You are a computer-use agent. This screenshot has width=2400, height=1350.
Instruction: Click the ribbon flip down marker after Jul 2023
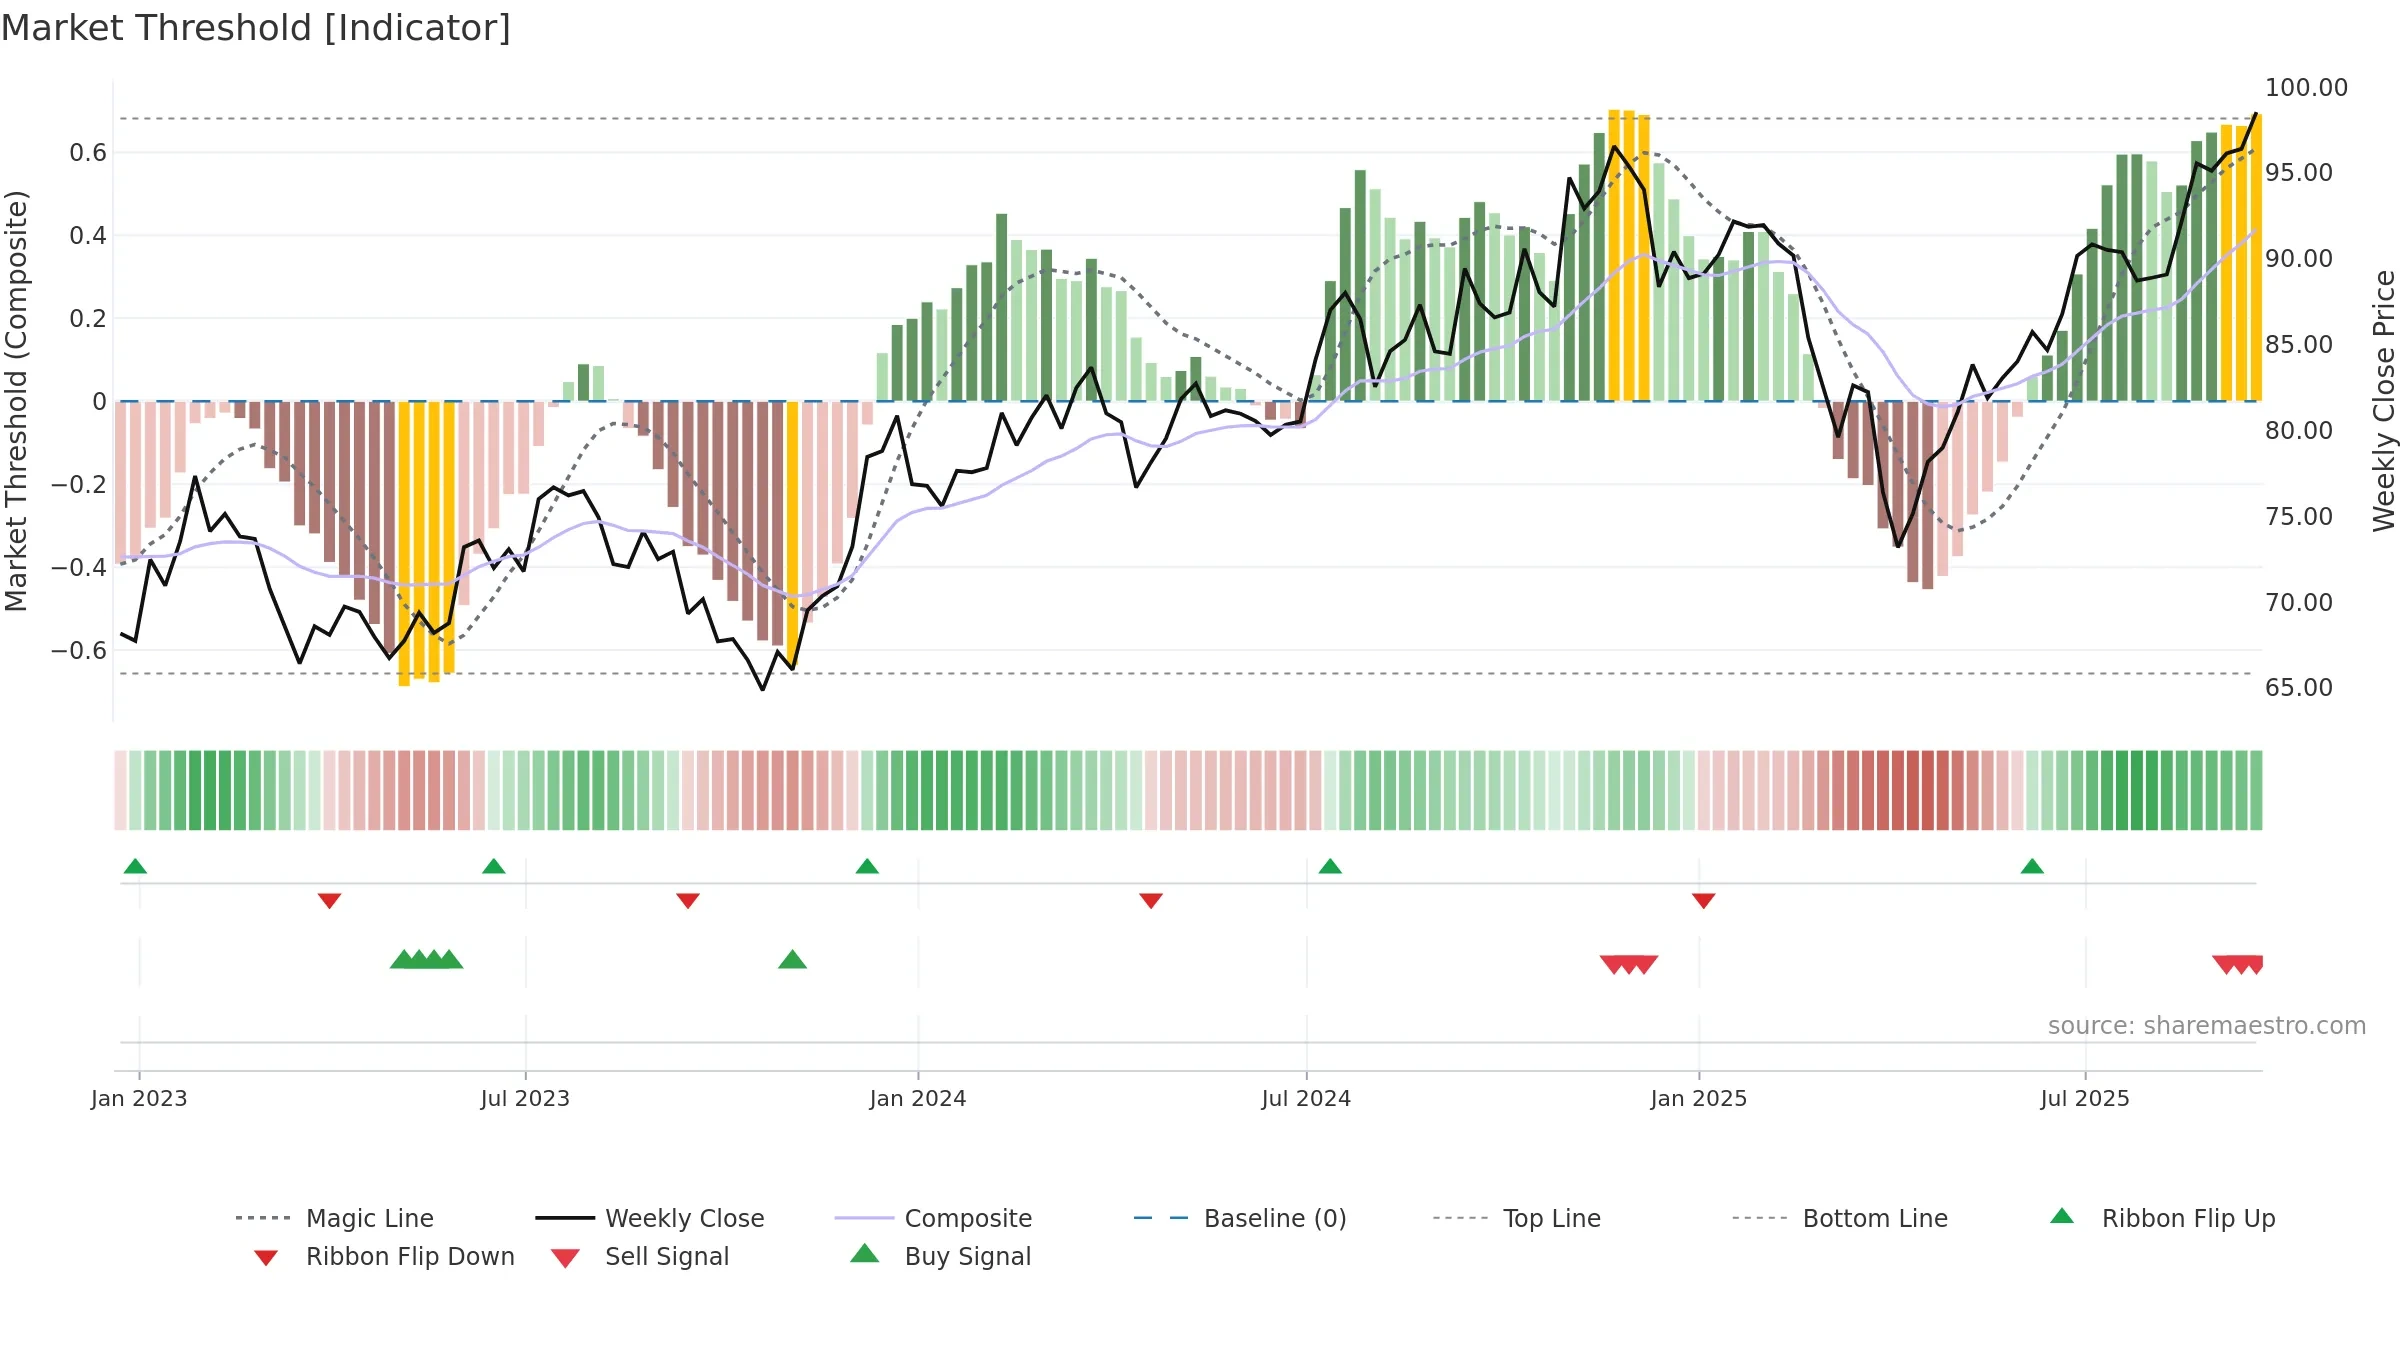[x=688, y=900]
